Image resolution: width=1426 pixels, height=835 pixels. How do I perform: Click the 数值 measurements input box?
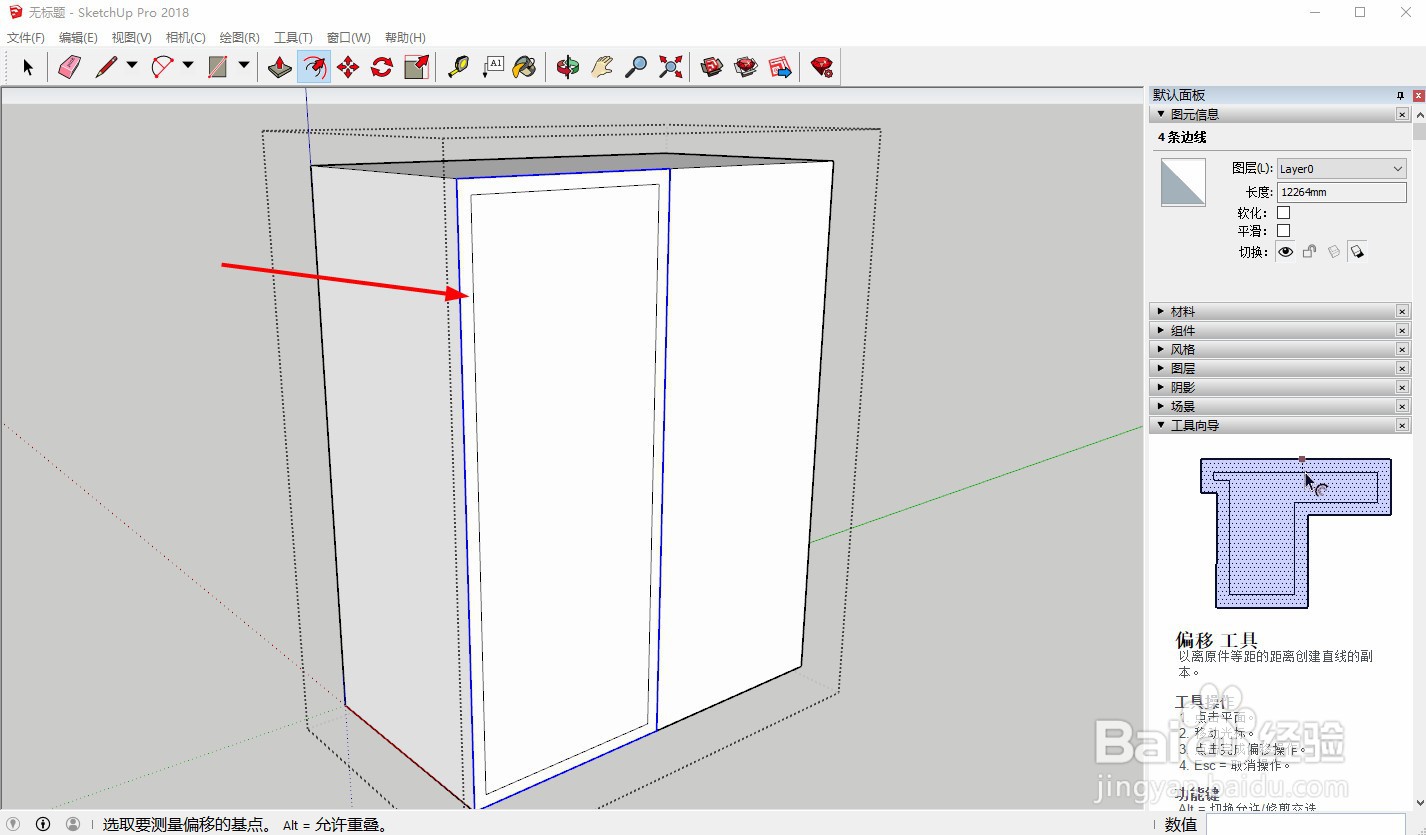pyautogui.click(x=1306, y=824)
